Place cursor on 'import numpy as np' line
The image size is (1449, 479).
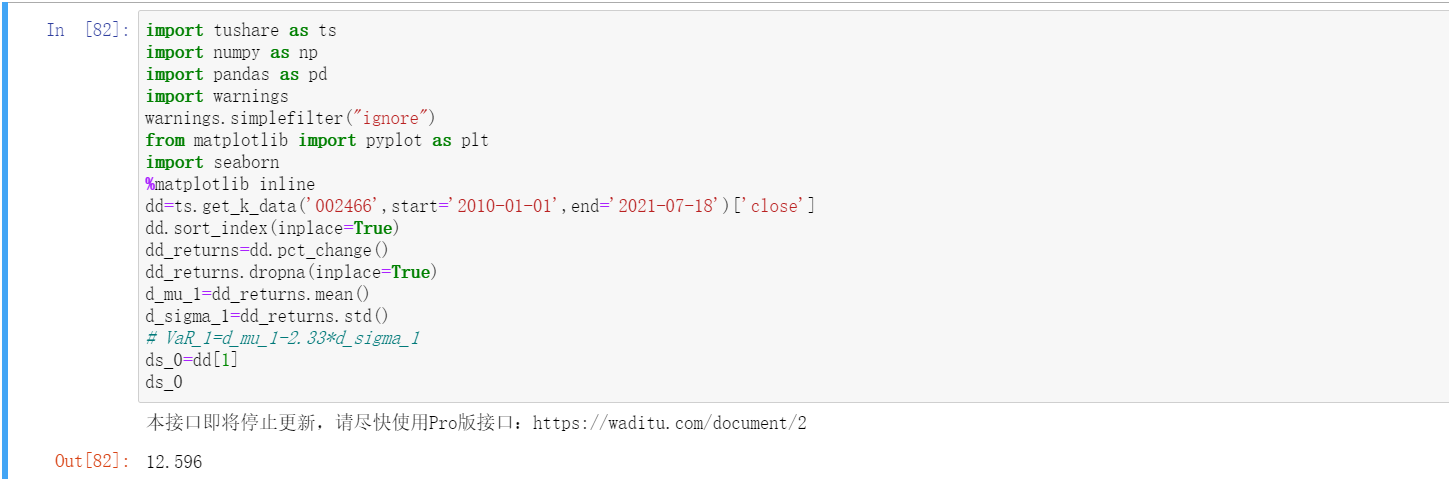click(x=231, y=52)
